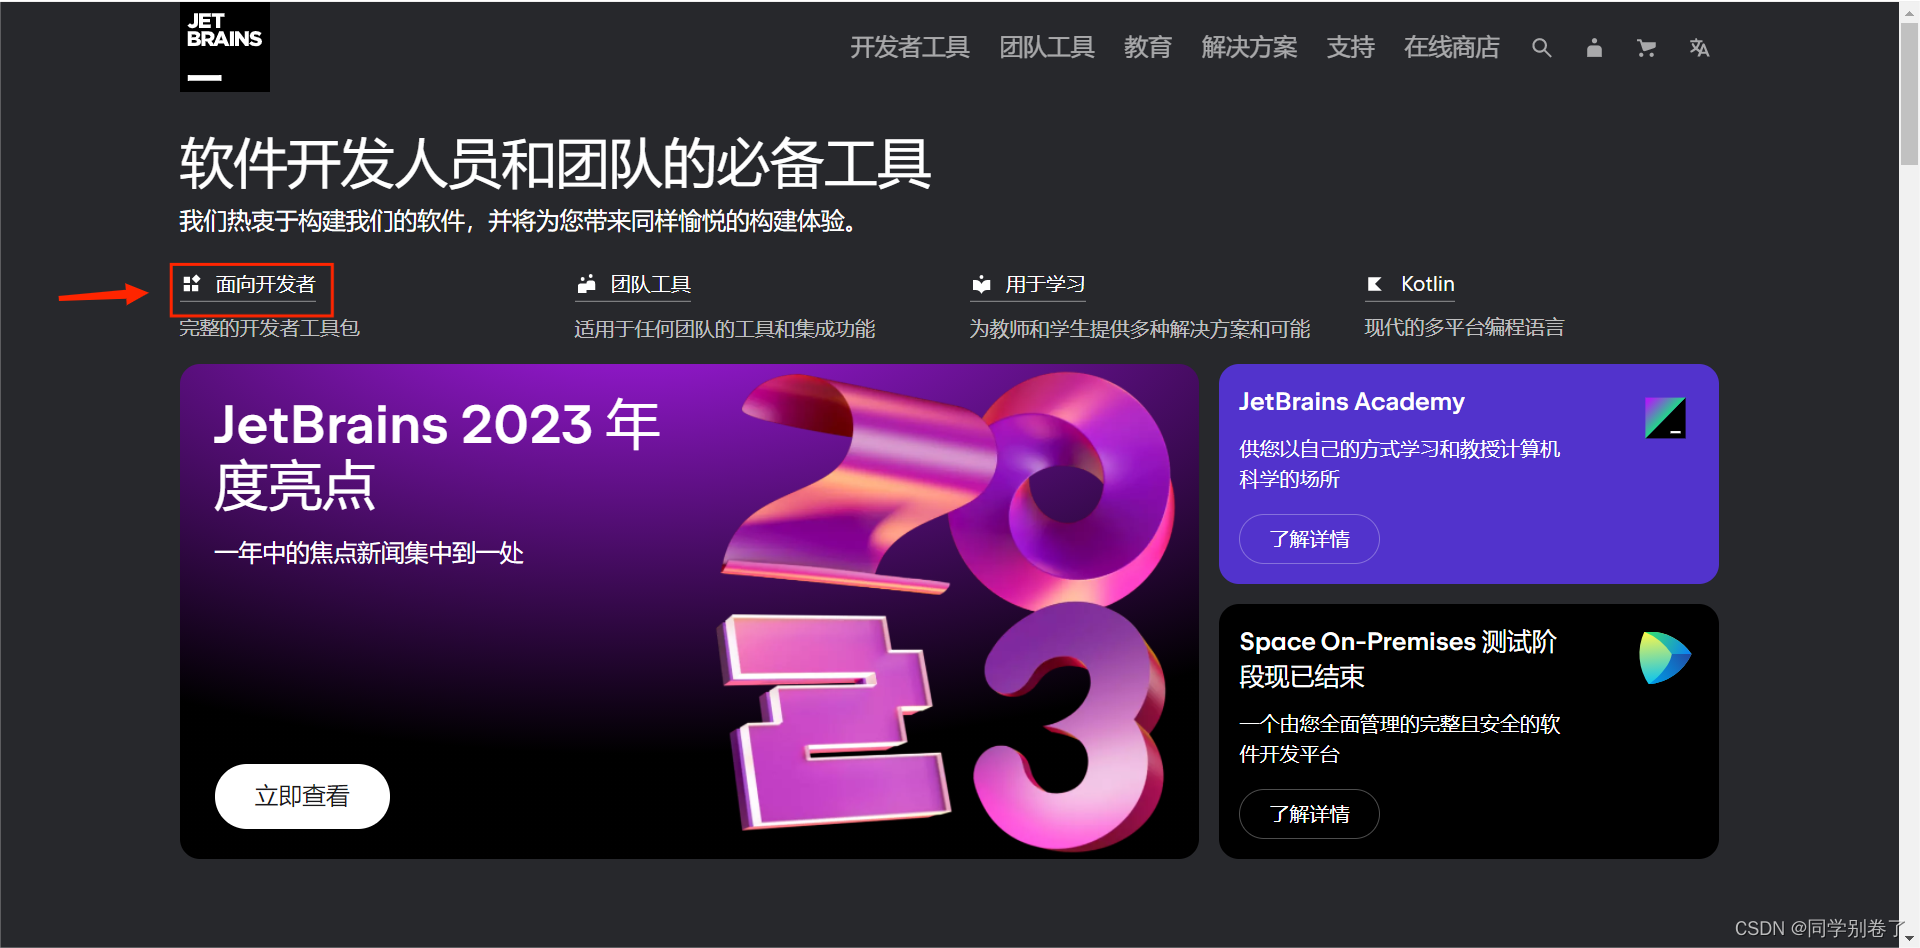Screen dimensions: 1920x948
Task: Click the text 现代的多平台编程语言
Action: coord(1464,328)
